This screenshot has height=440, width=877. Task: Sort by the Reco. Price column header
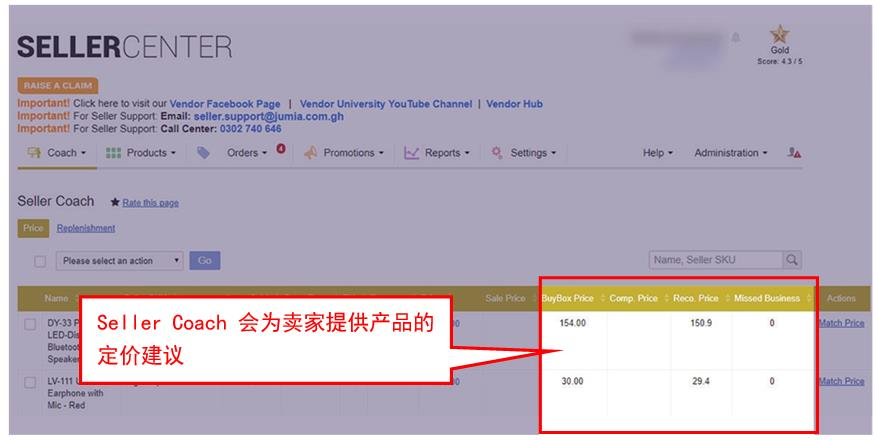tap(695, 299)
